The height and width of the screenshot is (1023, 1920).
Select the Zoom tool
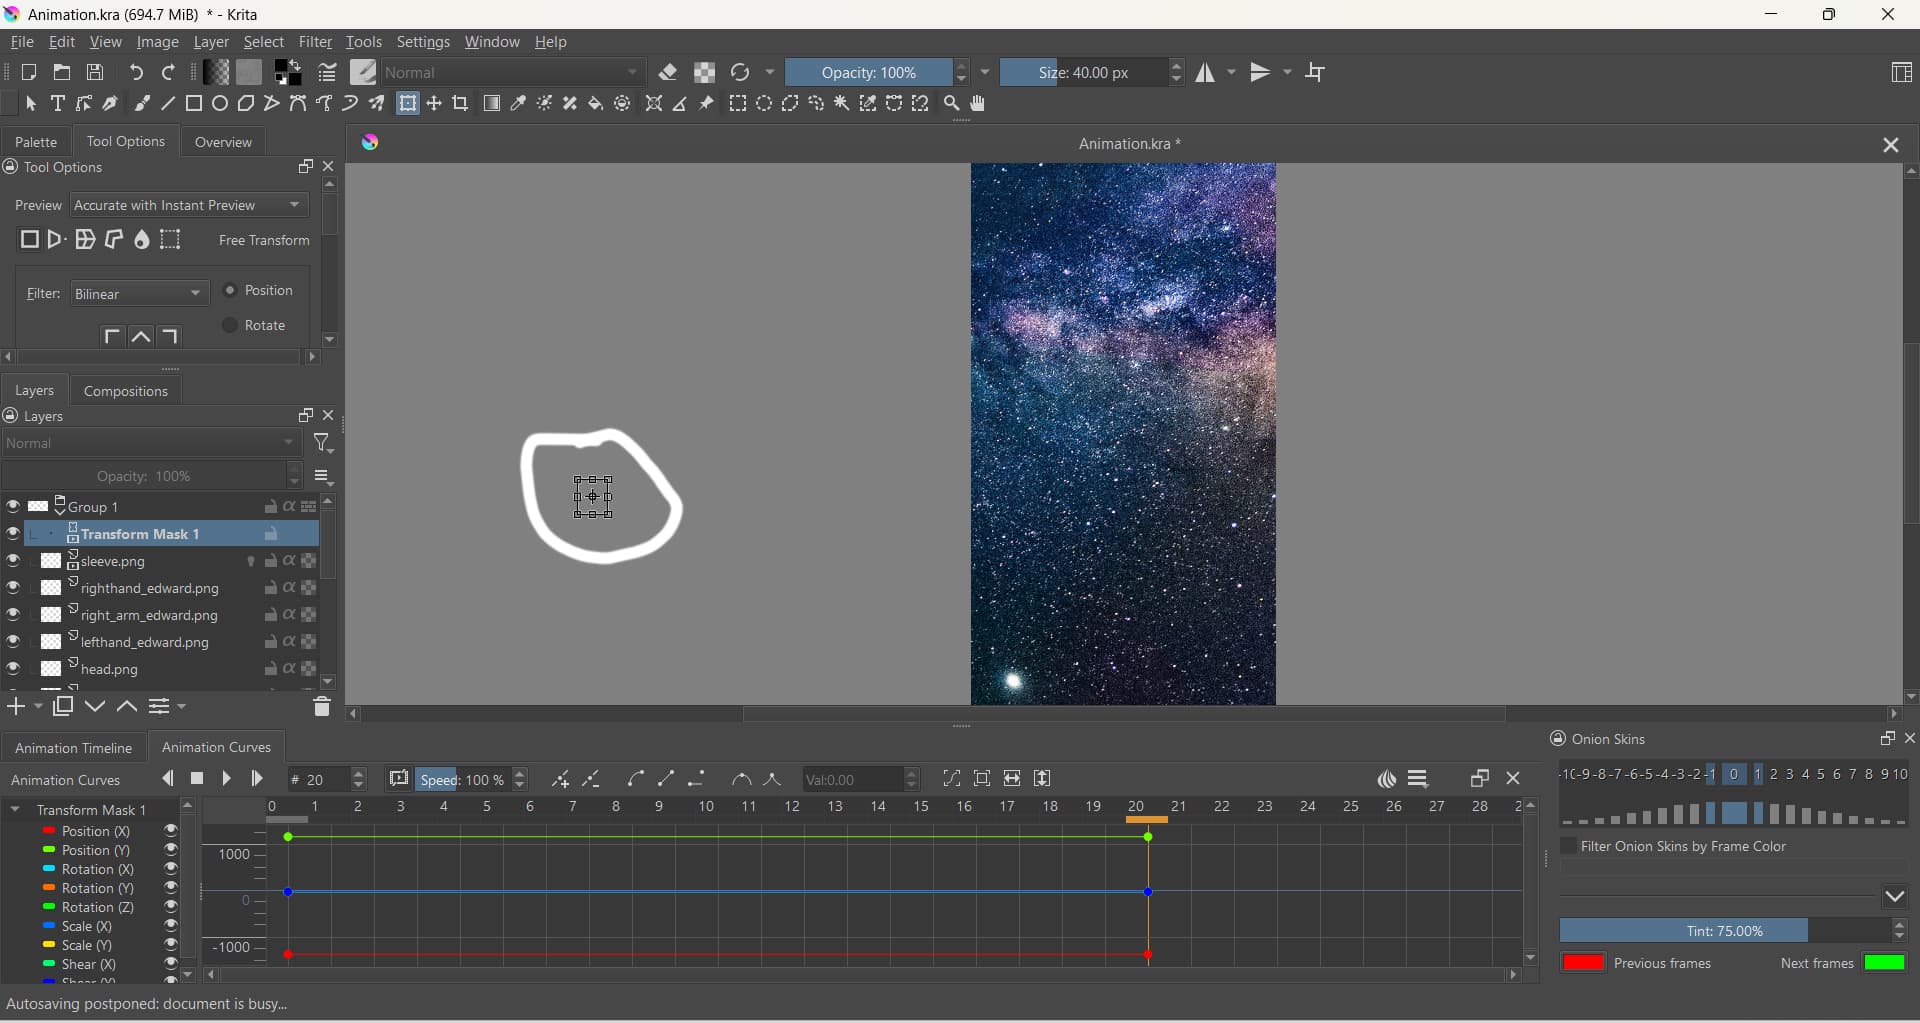952,104
